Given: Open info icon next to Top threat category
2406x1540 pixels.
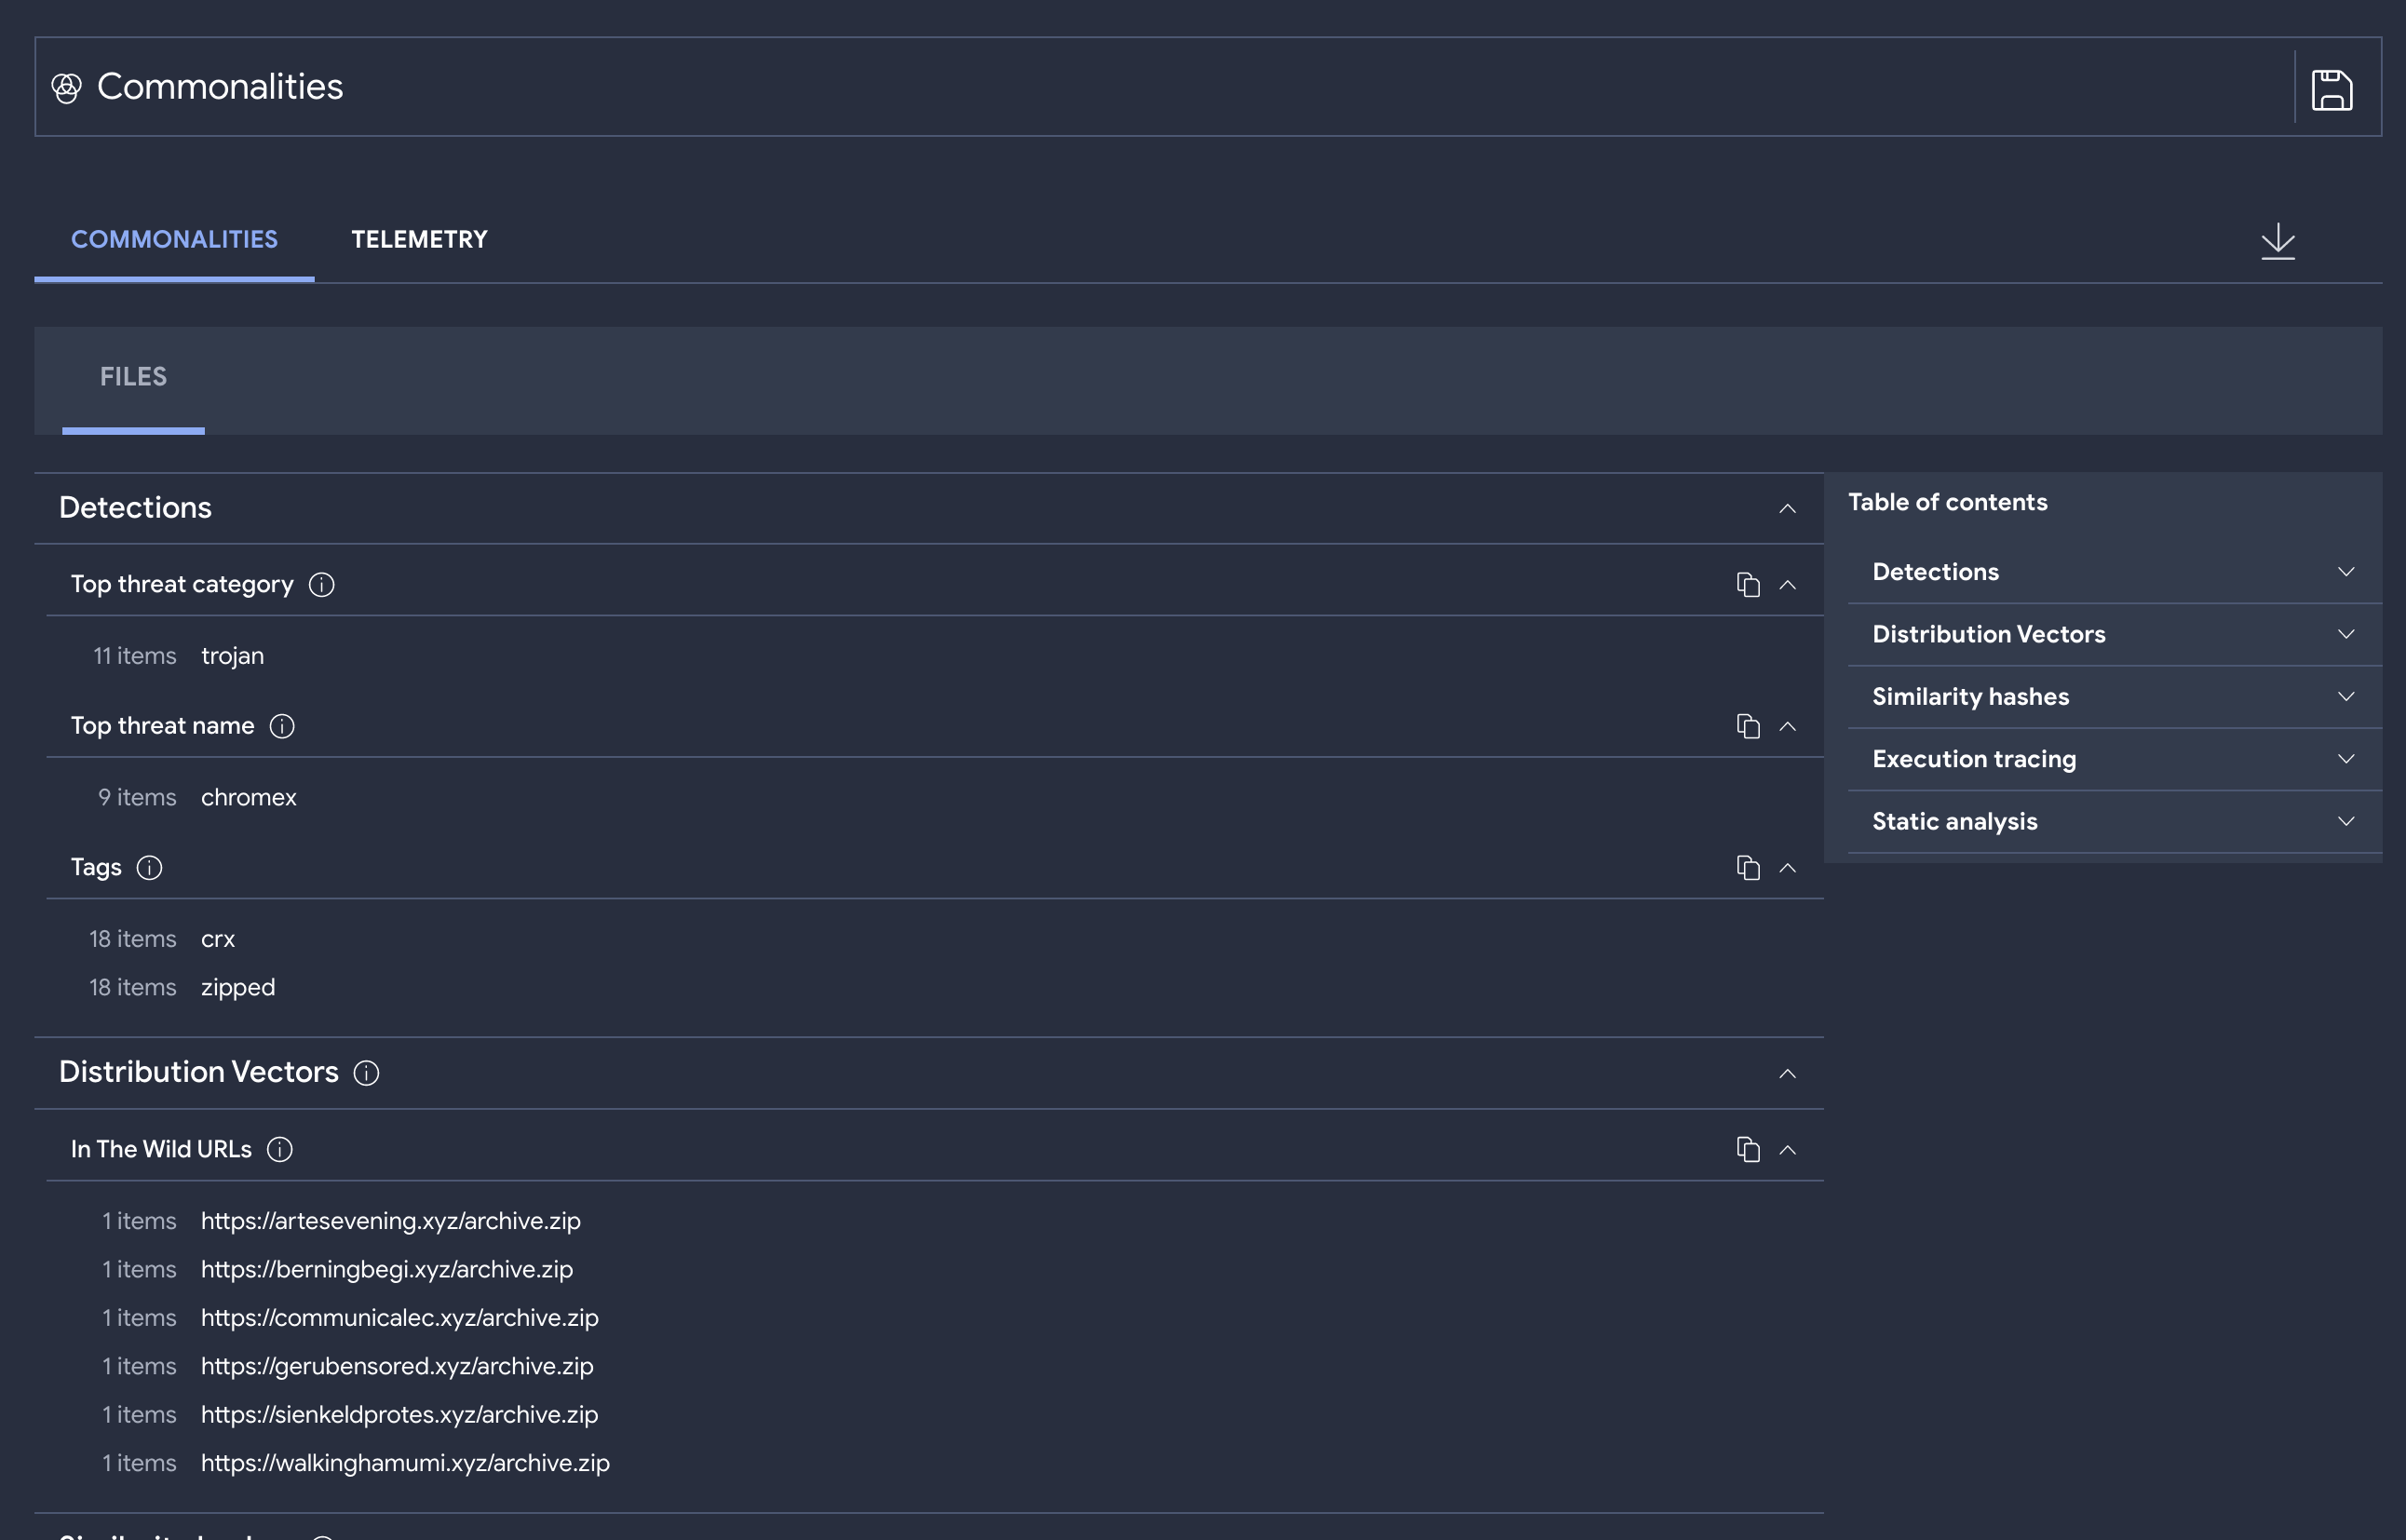Looking at the screenshot, I should coord(321,585).
